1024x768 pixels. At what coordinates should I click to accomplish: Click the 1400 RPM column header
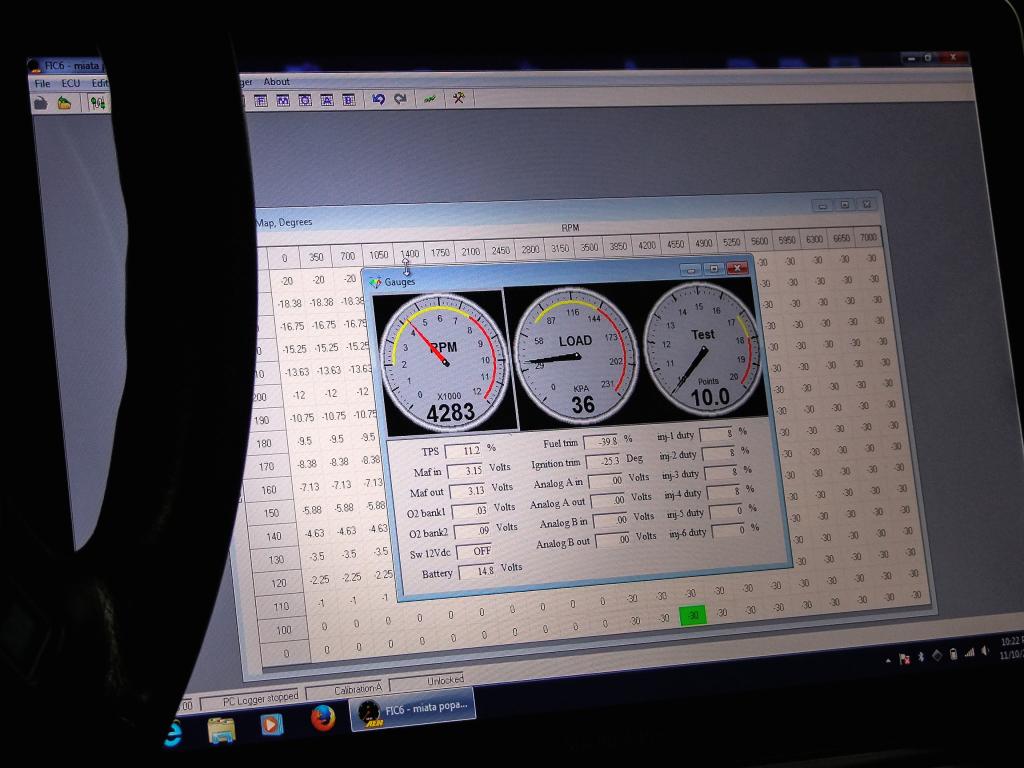409,254
